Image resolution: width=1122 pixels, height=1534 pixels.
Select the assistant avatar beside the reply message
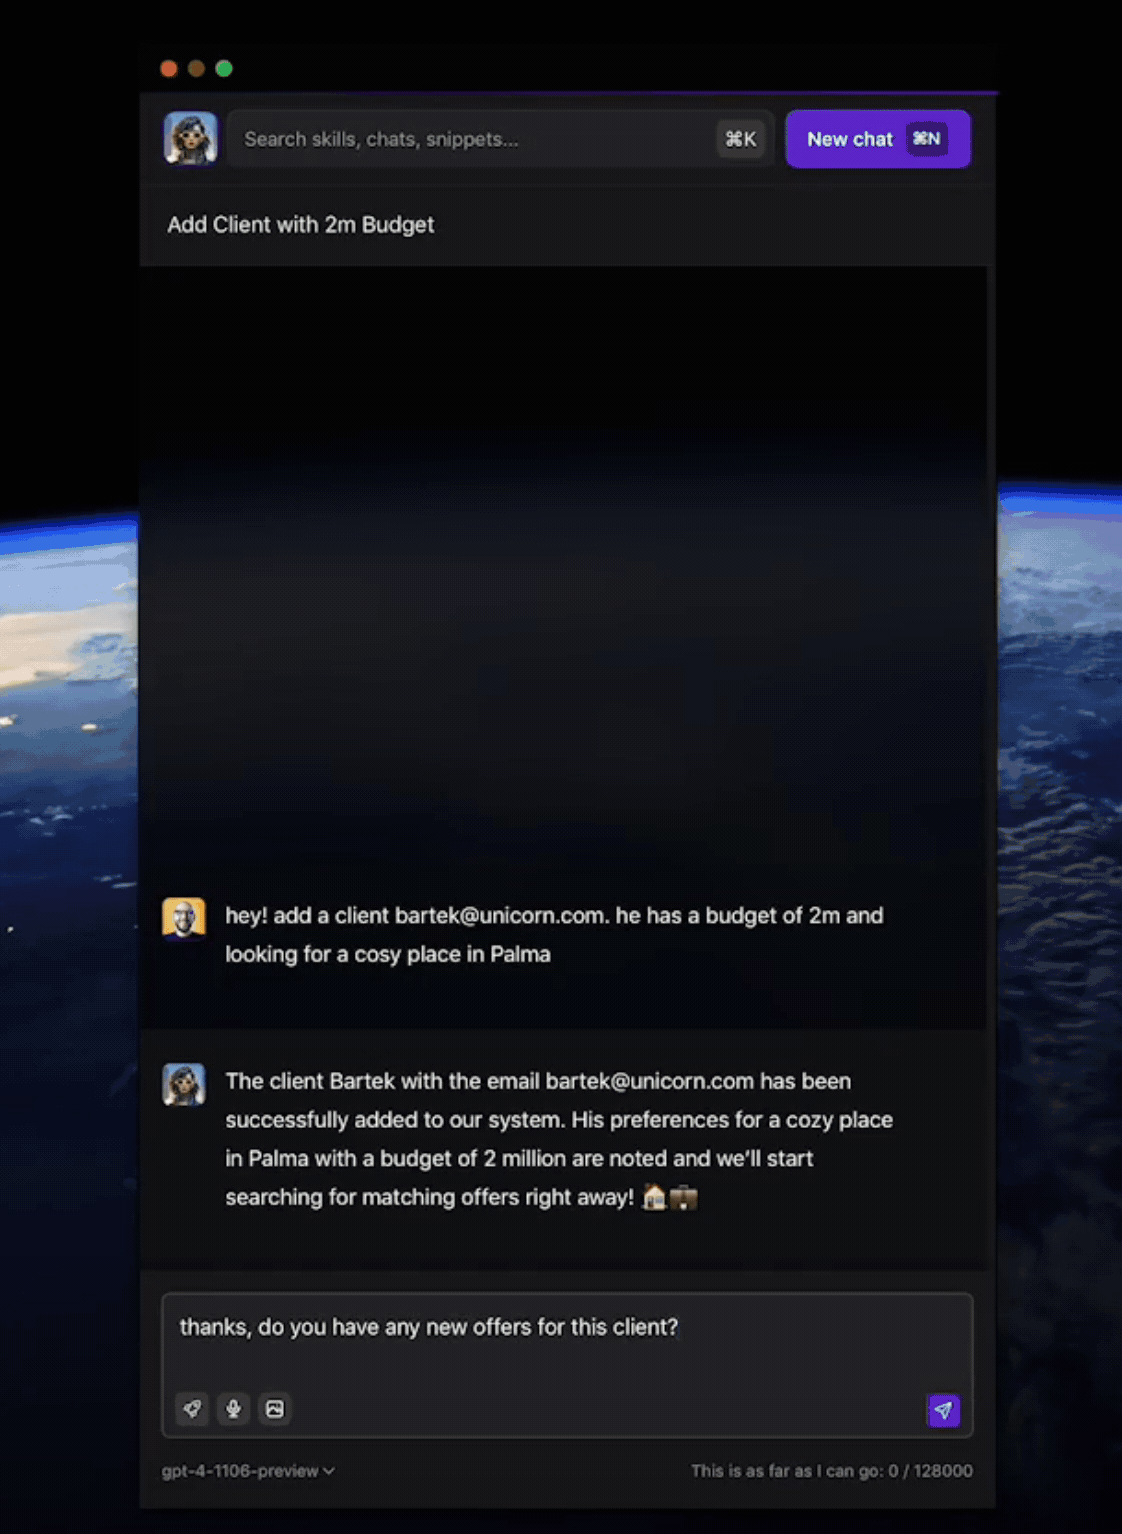click(184, 1084)
